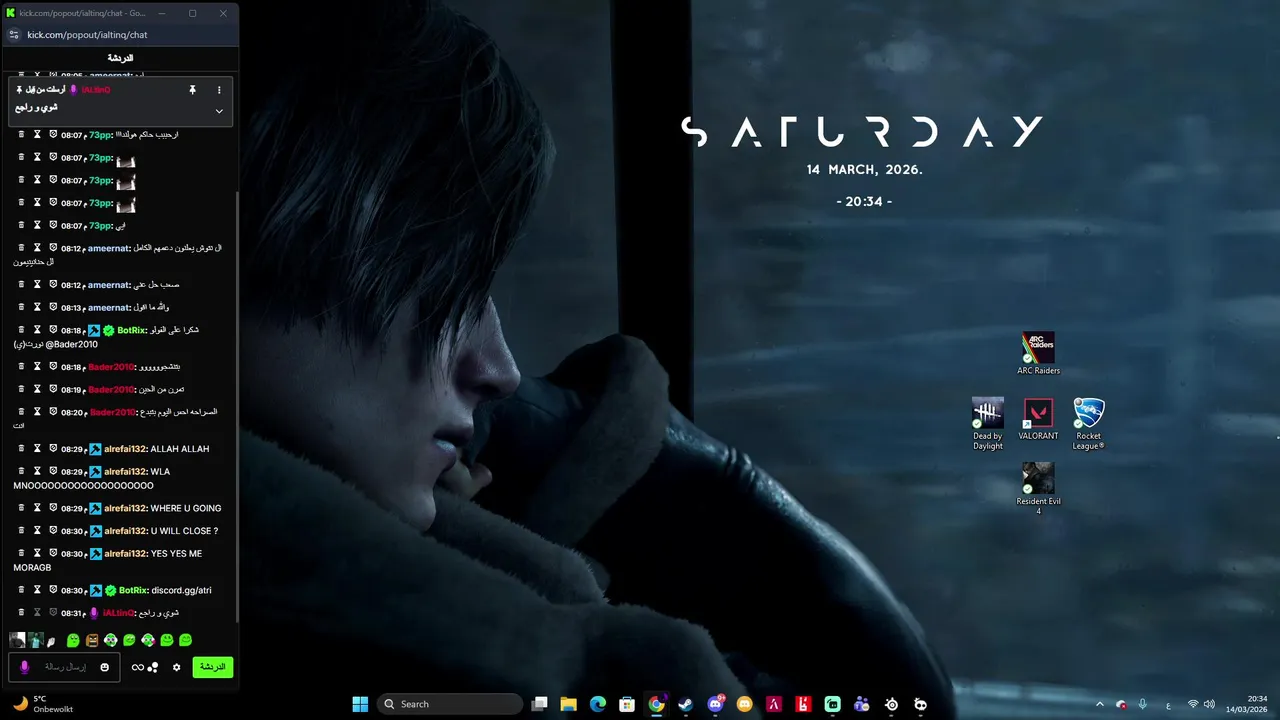Screen dimensions: 1280x720
Task: Click ameernat username on 08:13 message
Action: (x=109, y=308)
